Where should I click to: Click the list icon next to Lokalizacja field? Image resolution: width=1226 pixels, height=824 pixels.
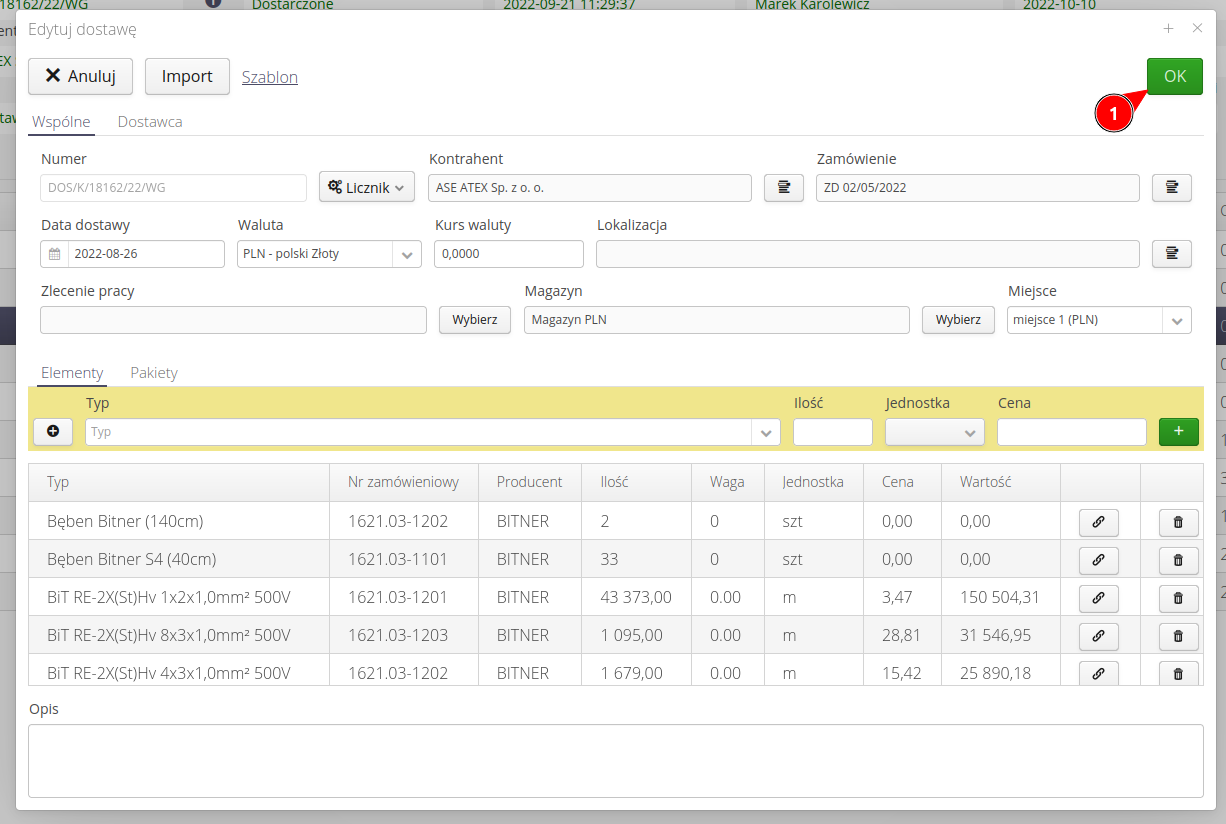pos(1171,254)
